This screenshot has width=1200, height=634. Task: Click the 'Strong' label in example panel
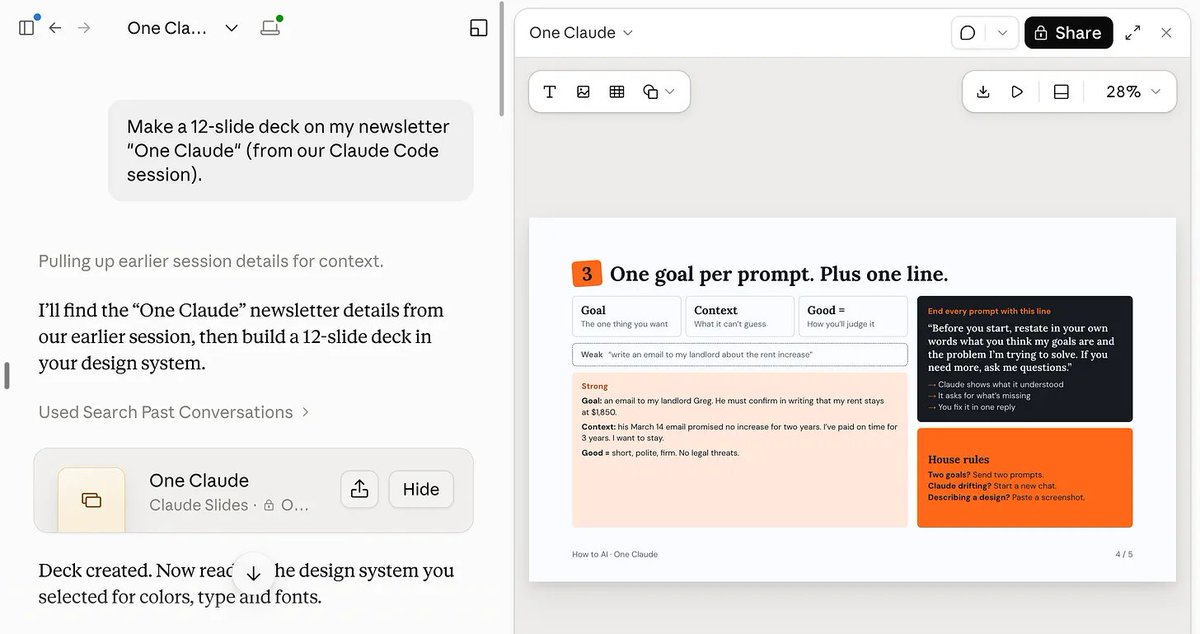[595, 386]
